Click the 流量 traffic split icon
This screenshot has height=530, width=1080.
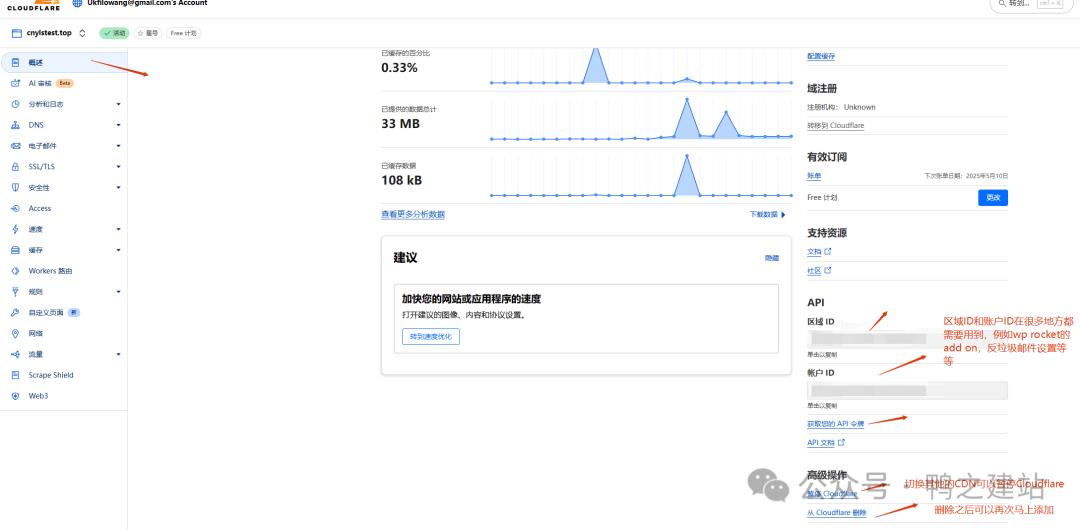tap(15, 354)
